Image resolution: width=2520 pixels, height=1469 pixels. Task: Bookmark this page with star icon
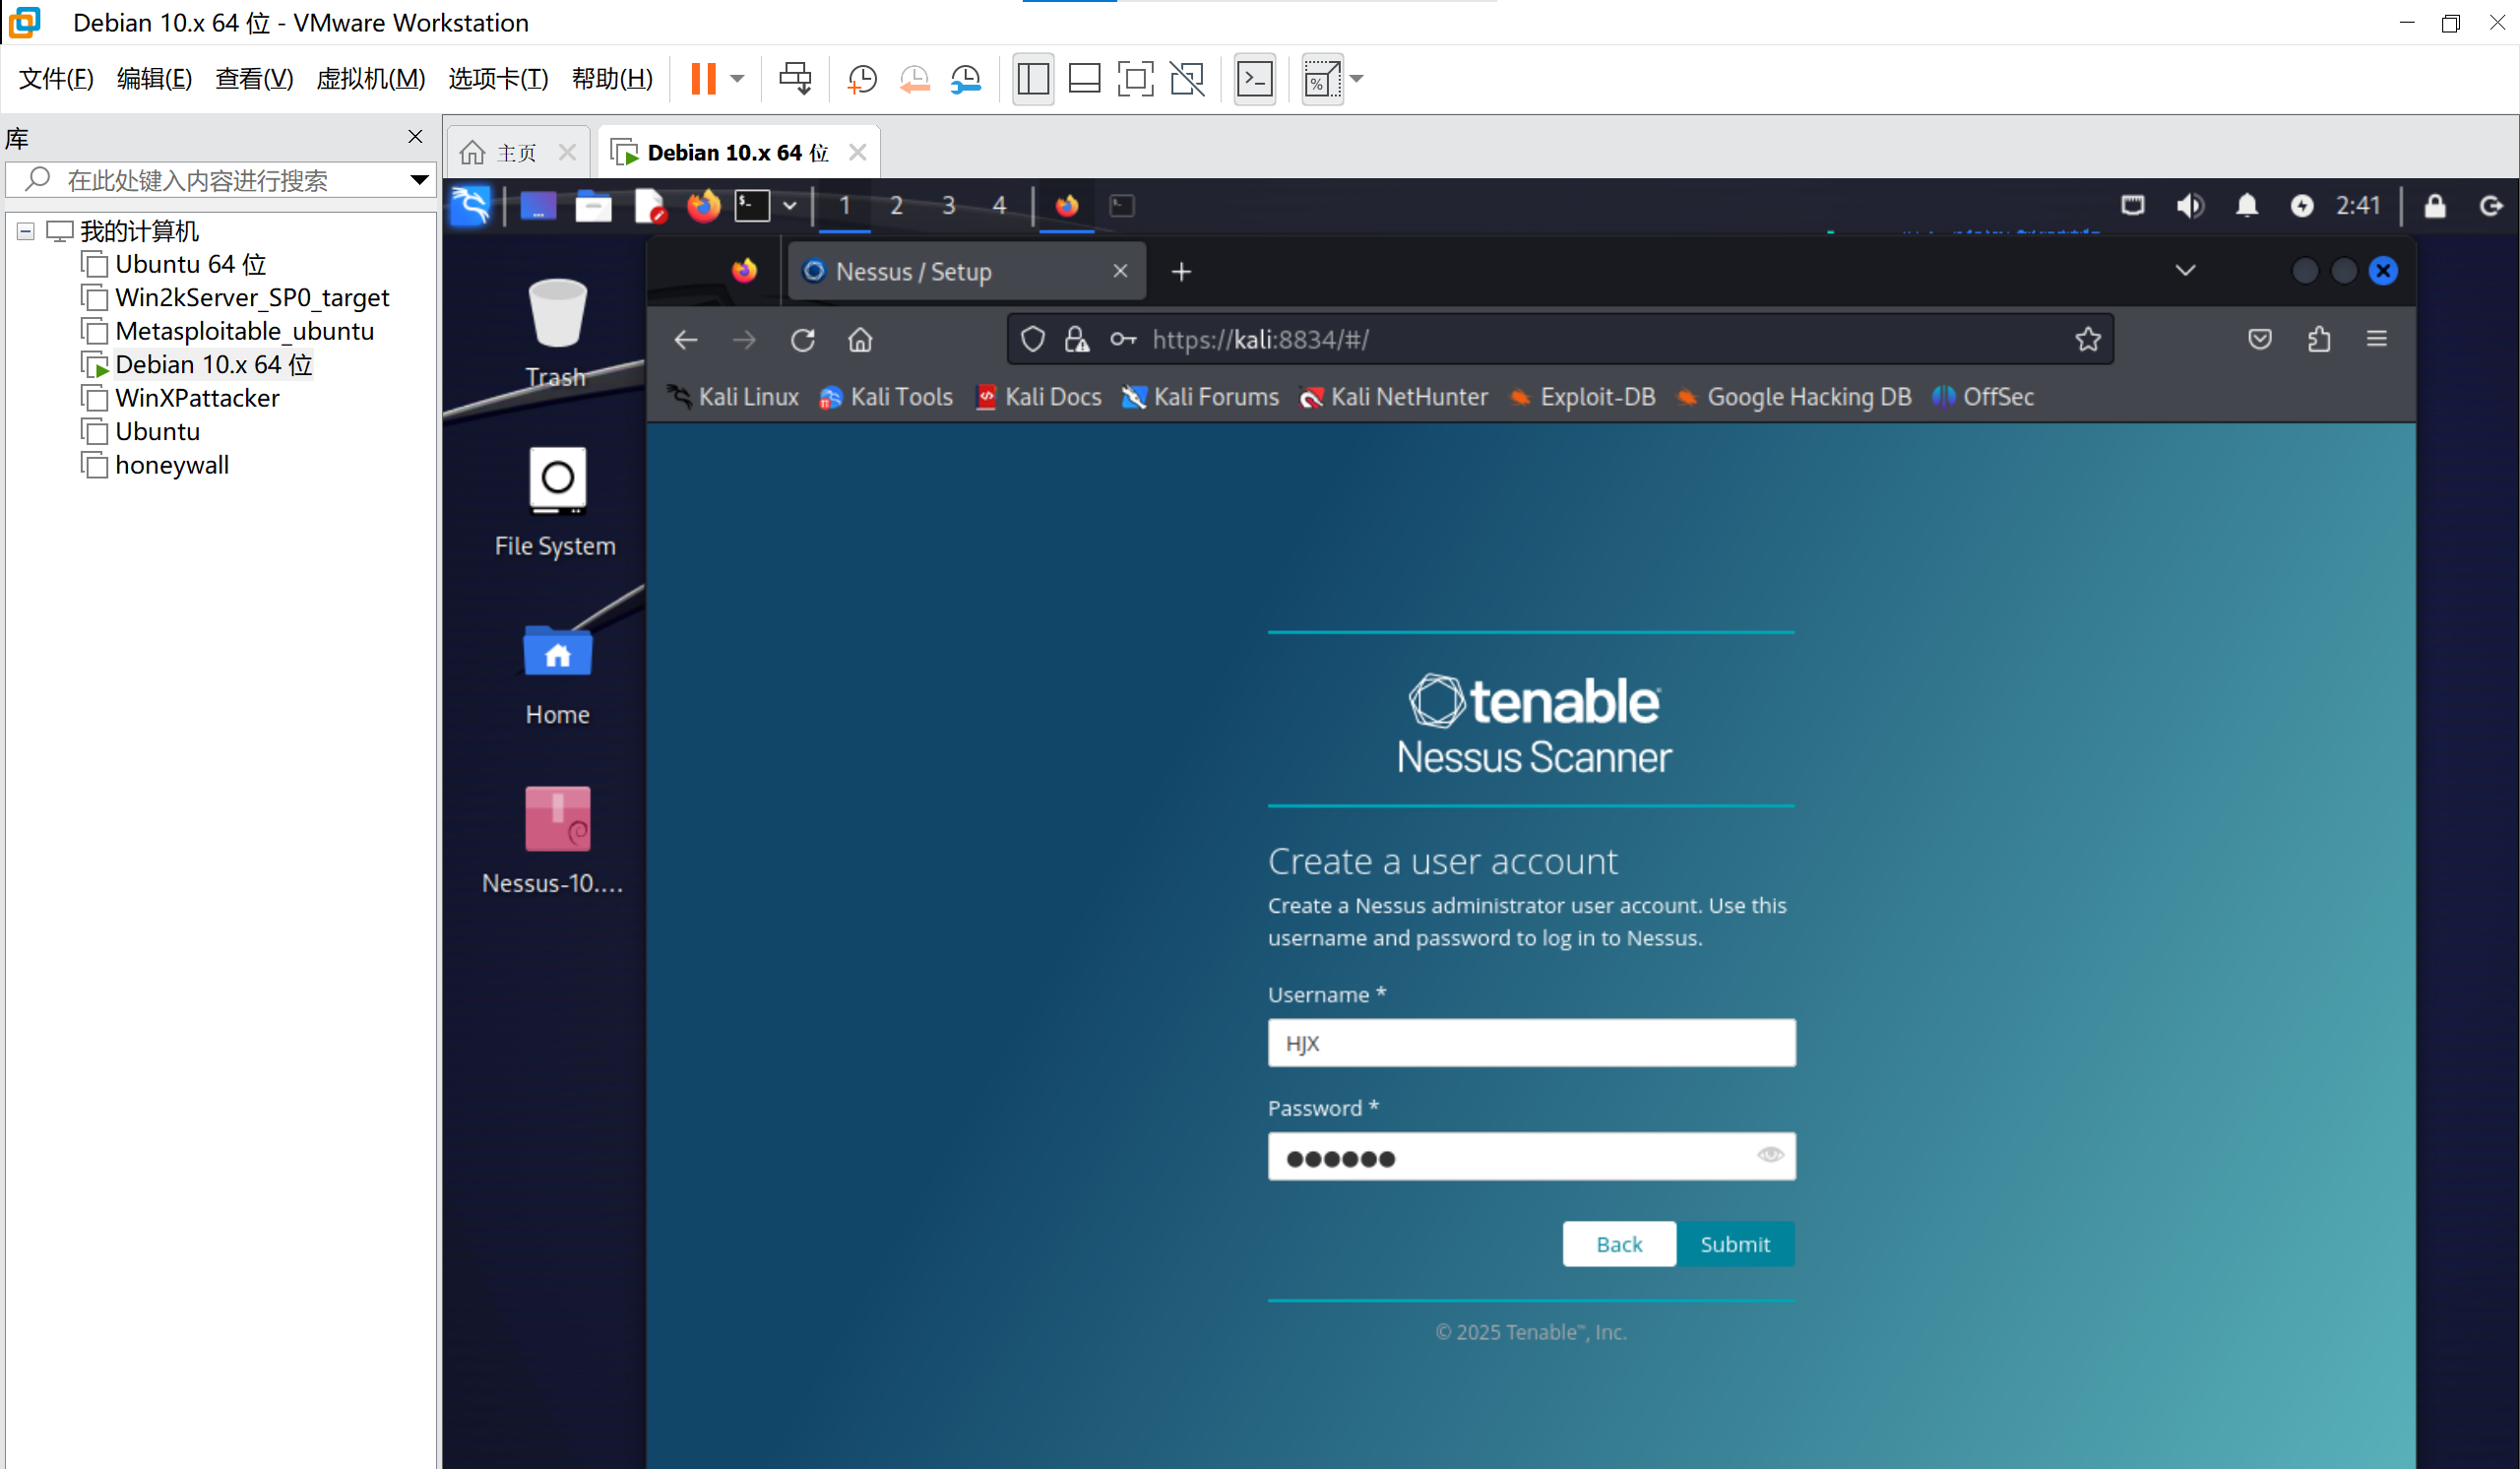click(x=2087, y=340)
